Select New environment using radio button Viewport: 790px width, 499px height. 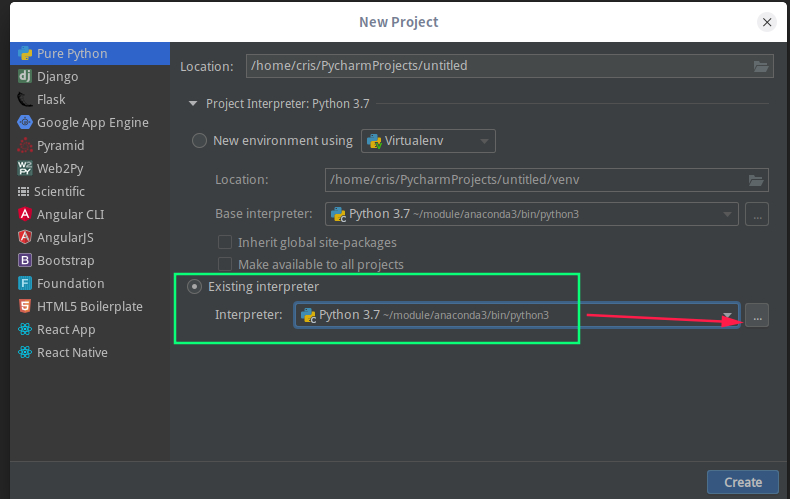pos(200,141)
